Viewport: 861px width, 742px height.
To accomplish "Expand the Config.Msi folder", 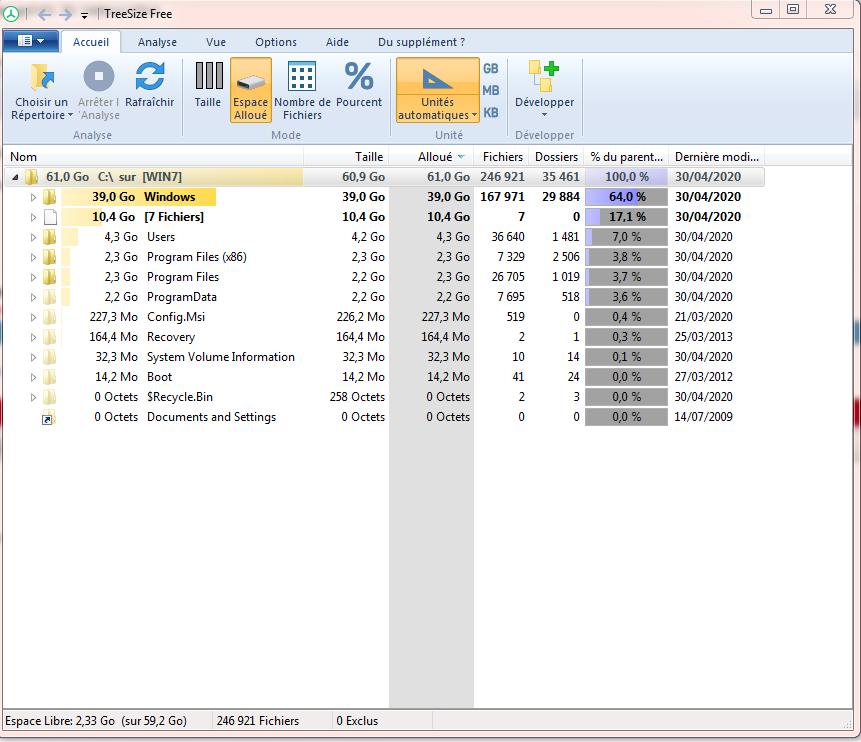I will pos(33,317).
